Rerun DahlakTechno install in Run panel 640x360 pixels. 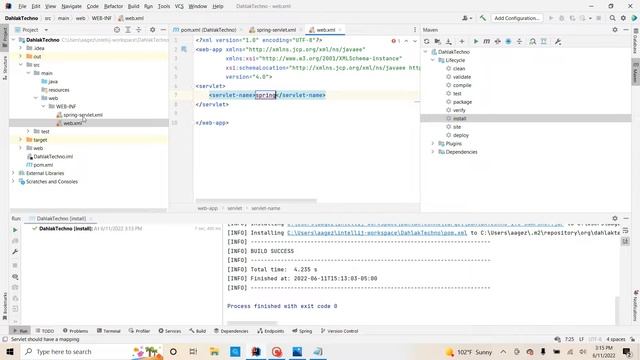pos(15,230)
